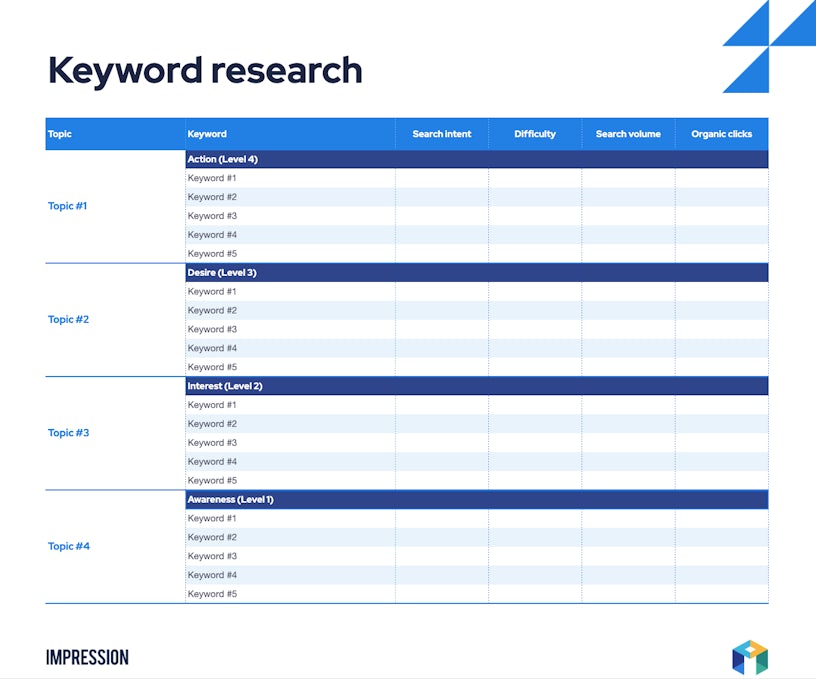Open the Topic #1 link
This screenshot has height=679, width=816.
(x=68, y=206)
